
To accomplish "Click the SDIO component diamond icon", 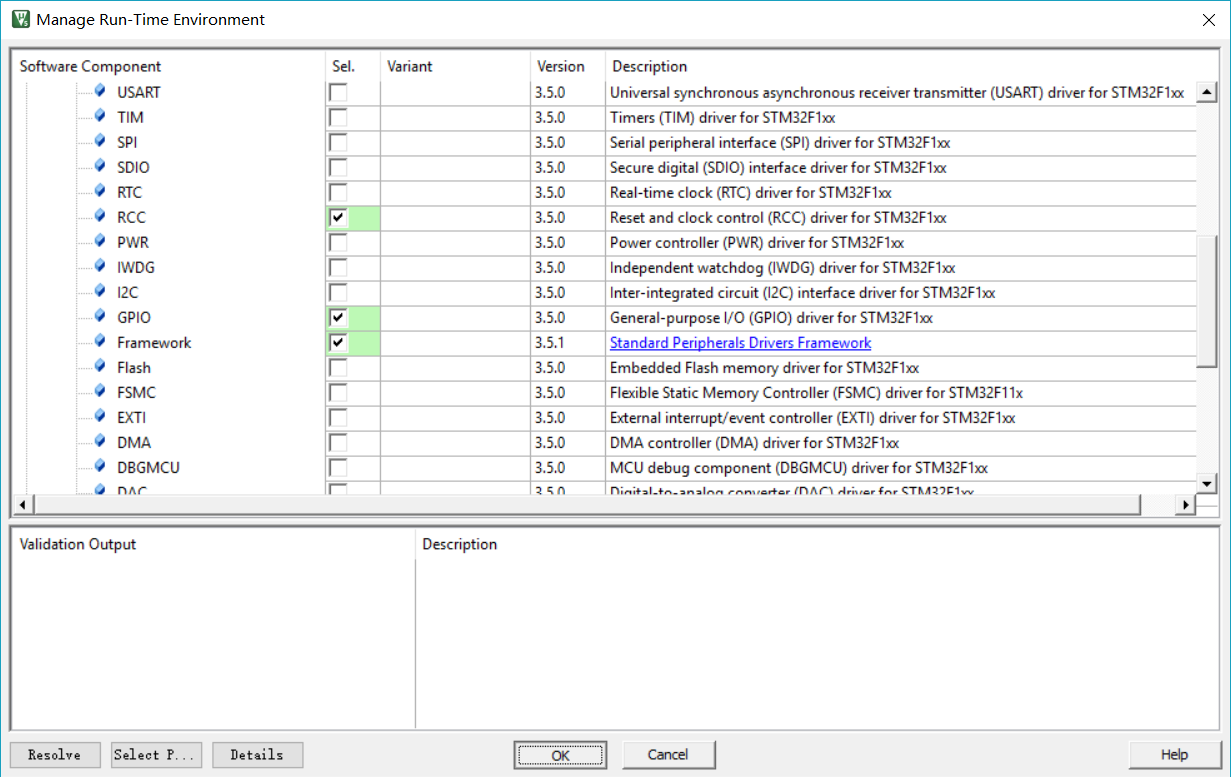I will pos(100,166).
